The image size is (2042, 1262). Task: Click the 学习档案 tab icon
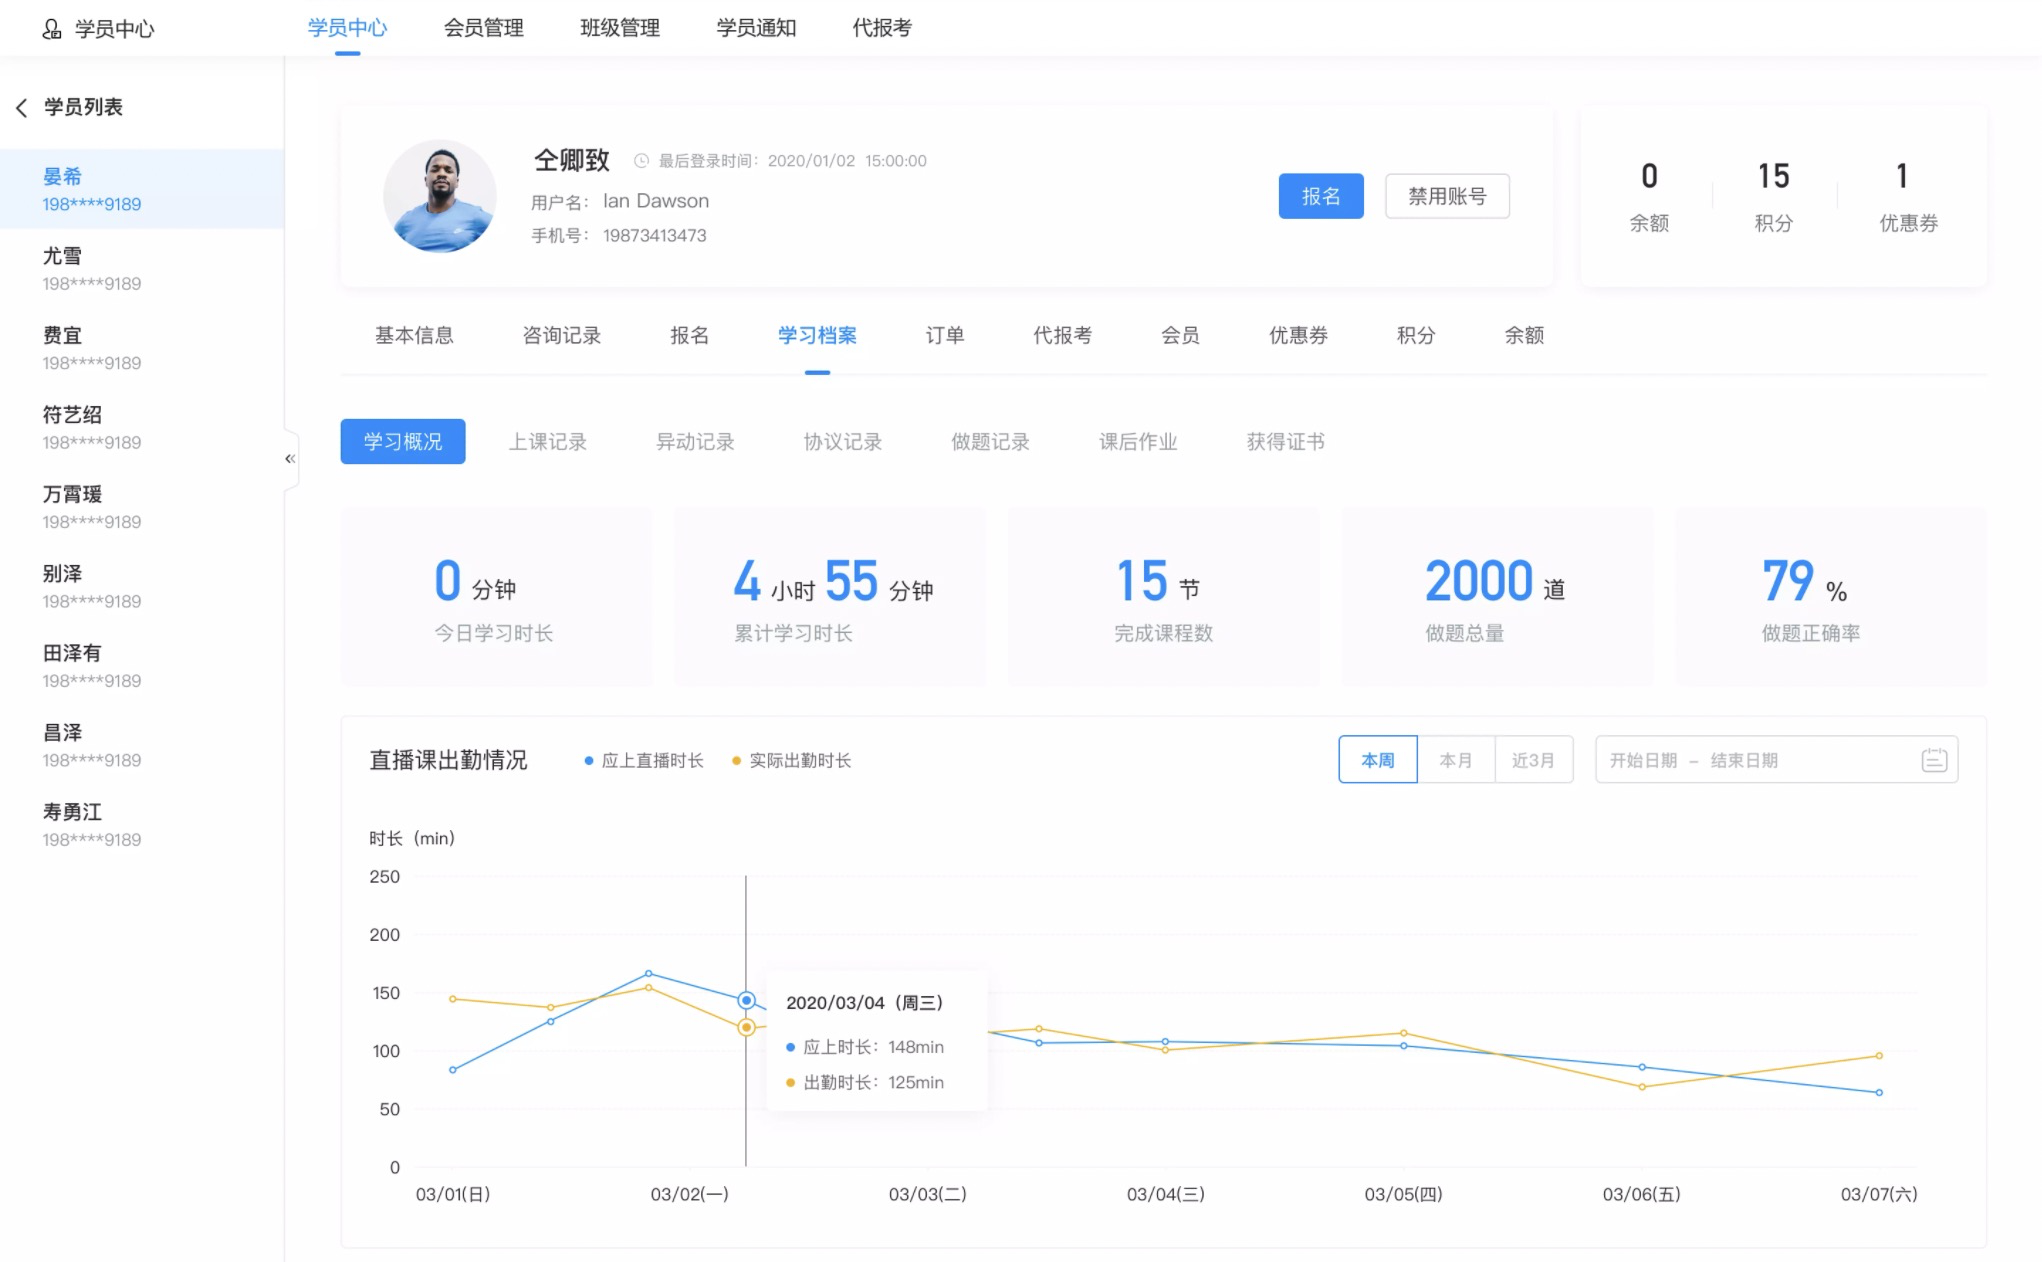pos(817,334)
